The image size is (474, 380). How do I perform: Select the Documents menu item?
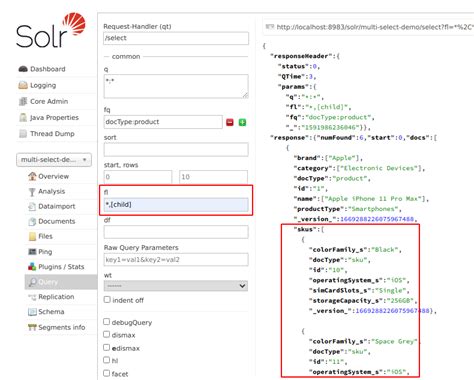[57, 221]
